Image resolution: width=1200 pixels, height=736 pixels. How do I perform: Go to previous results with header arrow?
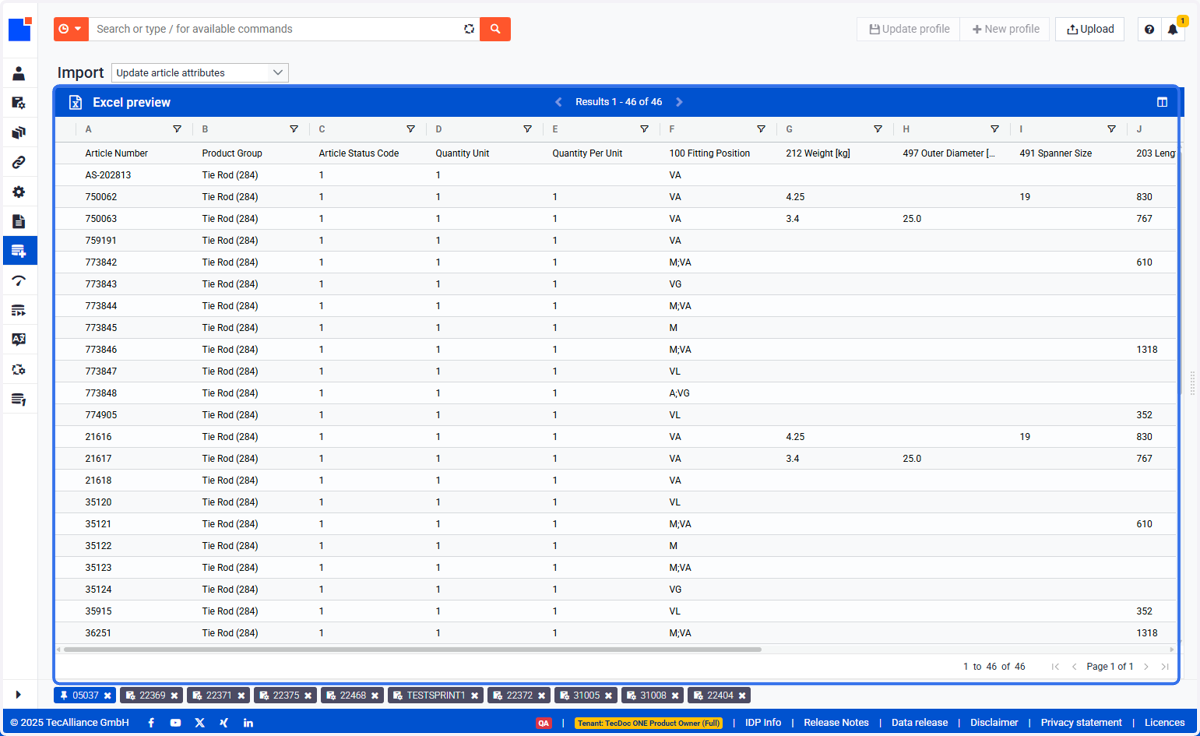click(x=559, y=102)
